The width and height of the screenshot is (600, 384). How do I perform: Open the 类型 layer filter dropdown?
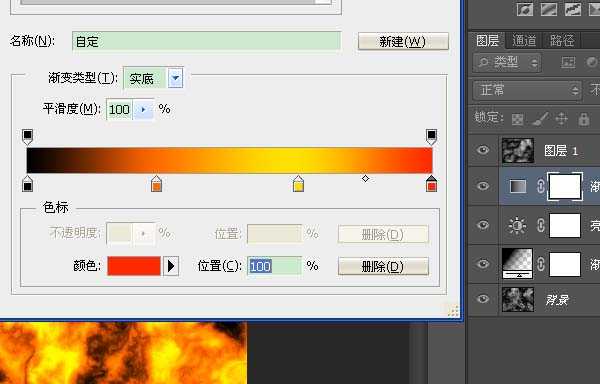pos(507,63)
